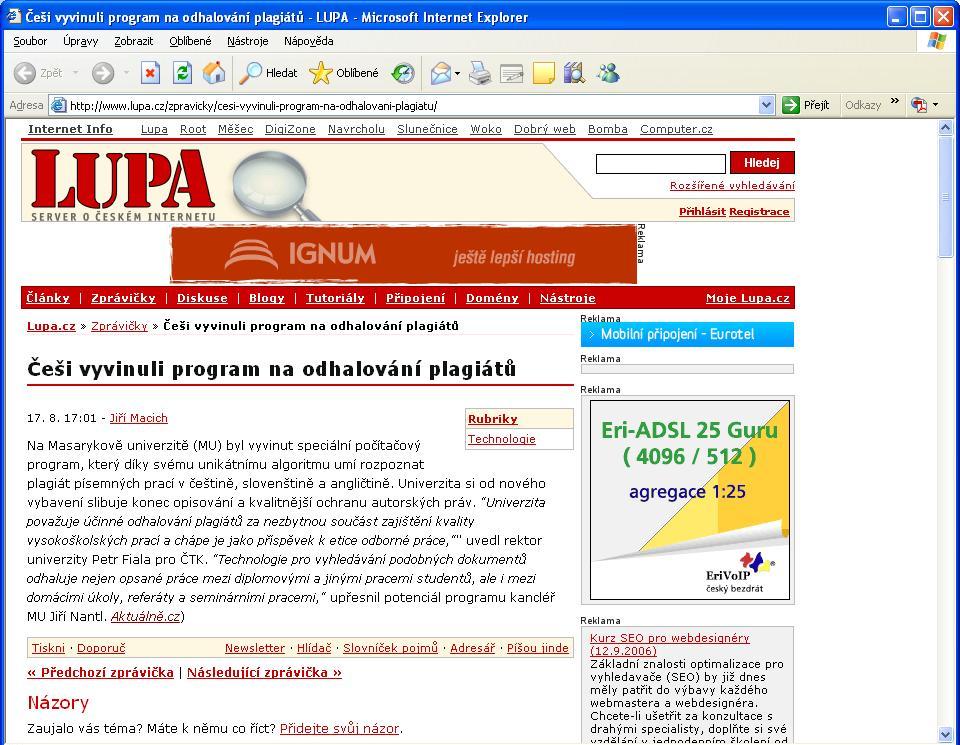Click the Forward arrow button
Screen dimensions: 960x745
[103, 73]
